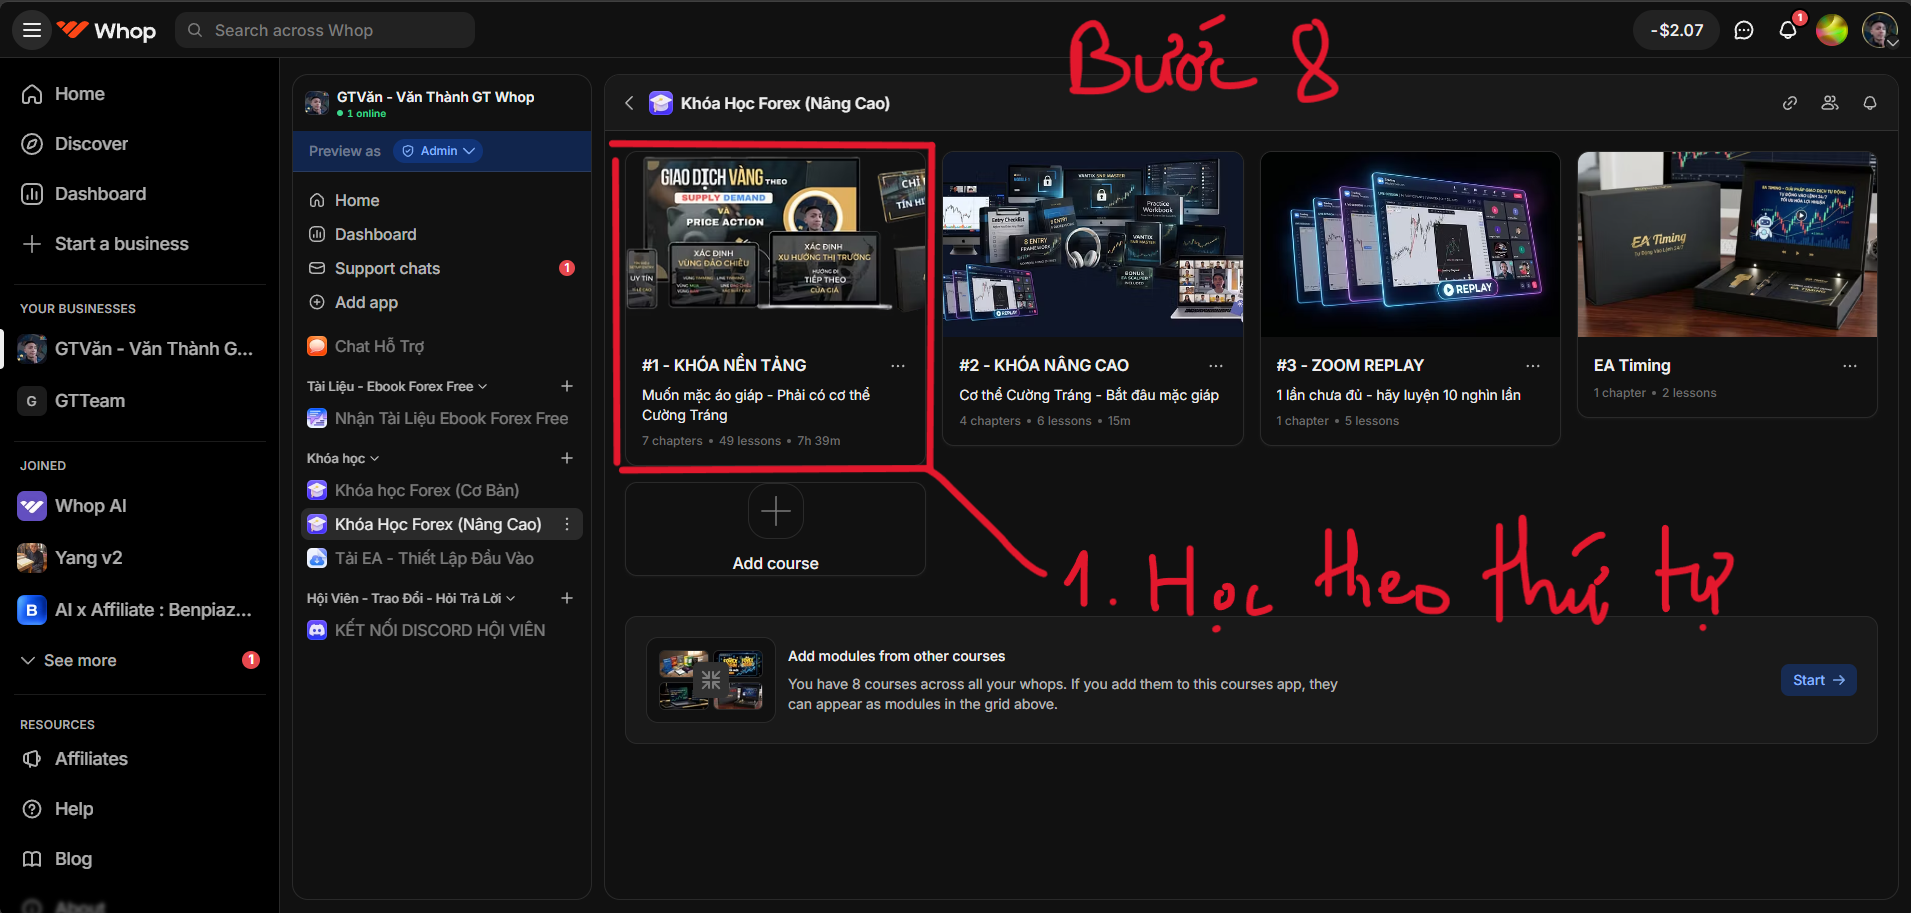Open the #1 - KHÓA NỀN TẢNG thumbnail

(776, 244)
